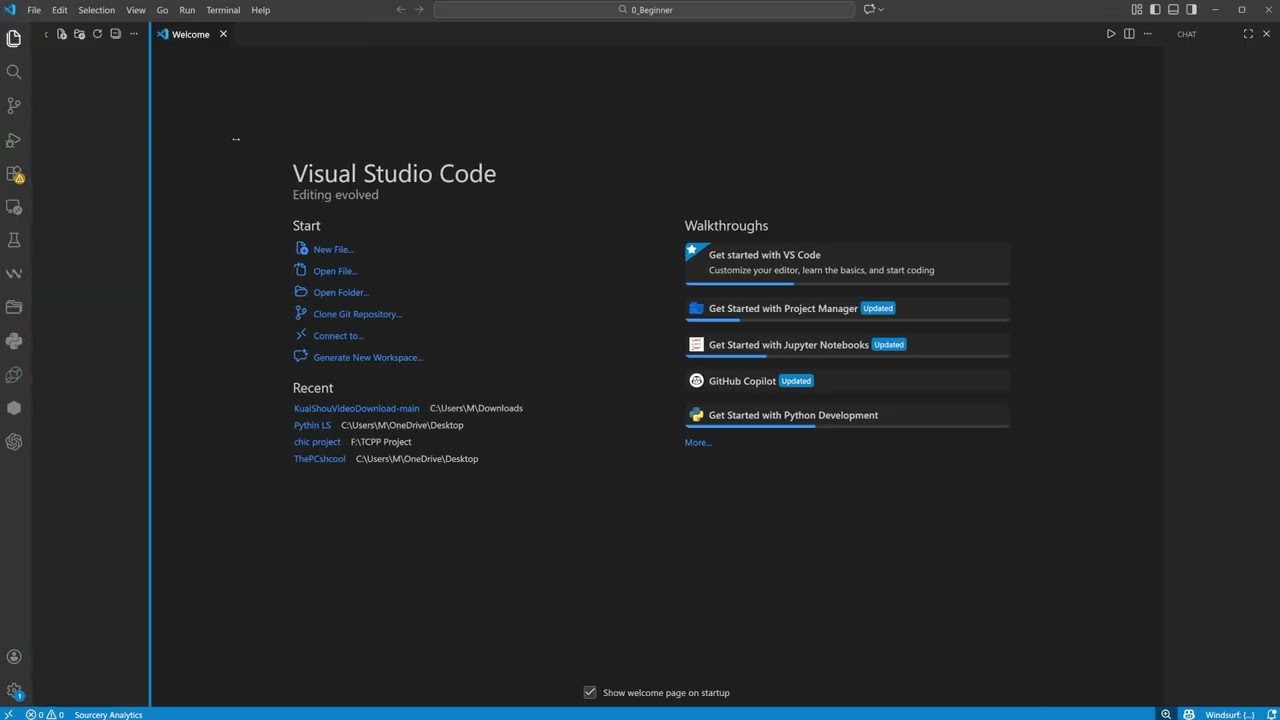The width and height of the screenshot is (1280, 720).
Task: Open the Go menu
Action: point(162,10)
